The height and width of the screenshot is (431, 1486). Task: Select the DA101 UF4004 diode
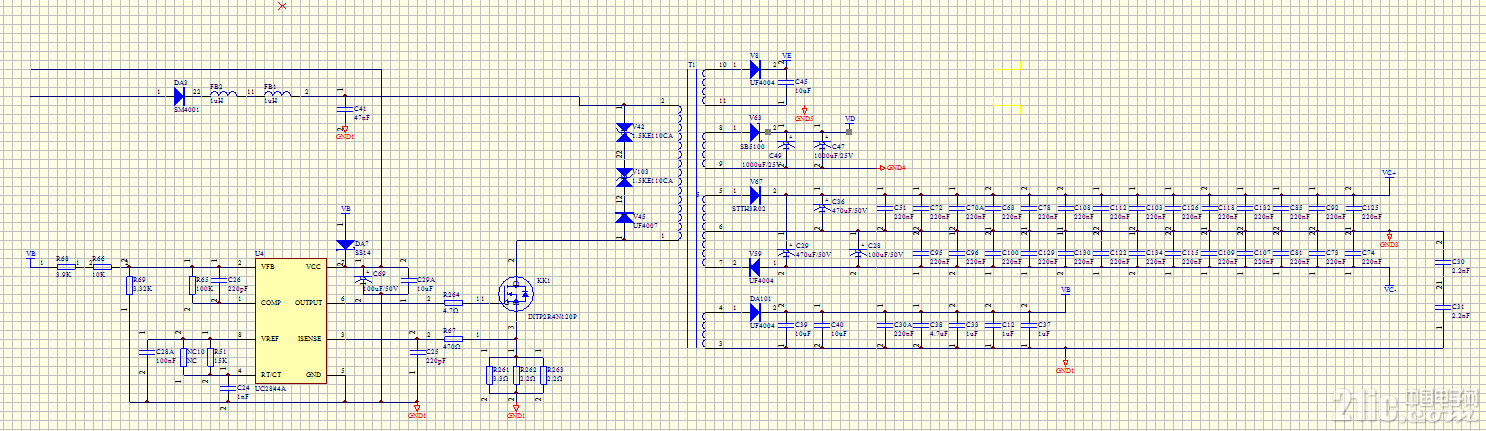755,311
